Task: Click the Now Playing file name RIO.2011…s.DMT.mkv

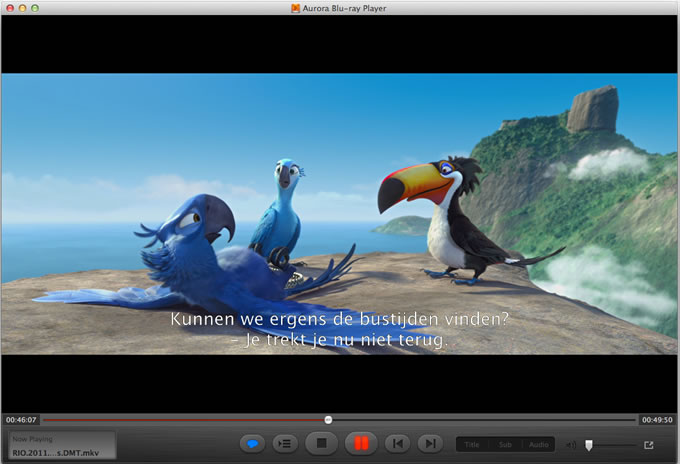Action: click(56, 453)
